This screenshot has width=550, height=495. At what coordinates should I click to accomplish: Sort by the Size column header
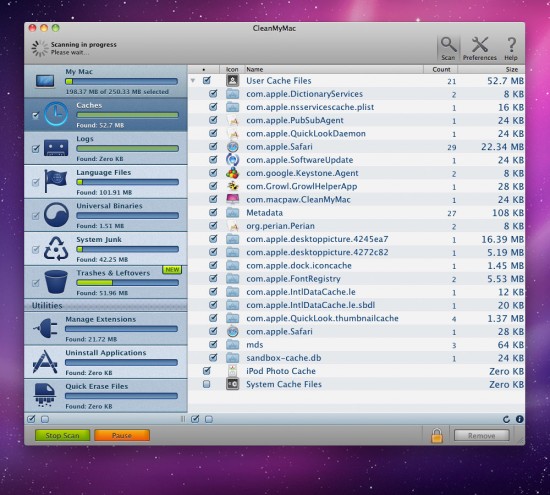491,69
